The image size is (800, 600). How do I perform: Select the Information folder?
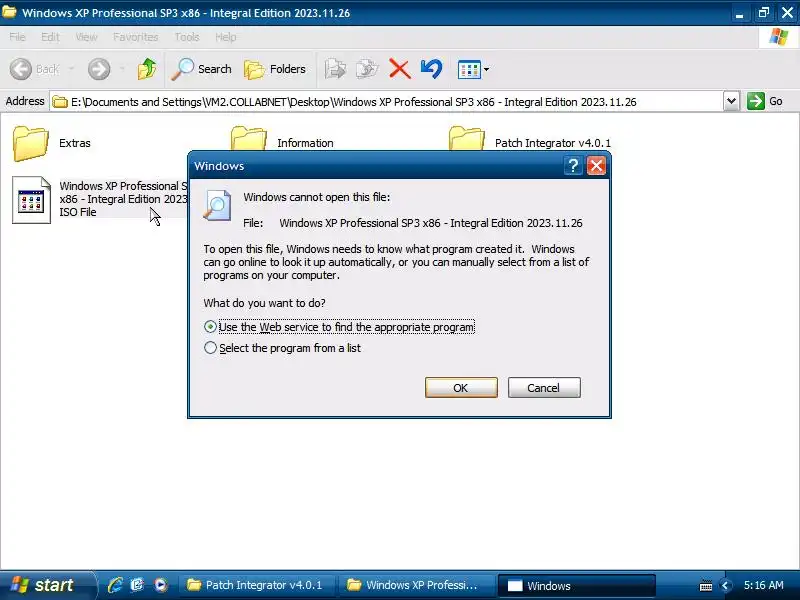(282, 140)
